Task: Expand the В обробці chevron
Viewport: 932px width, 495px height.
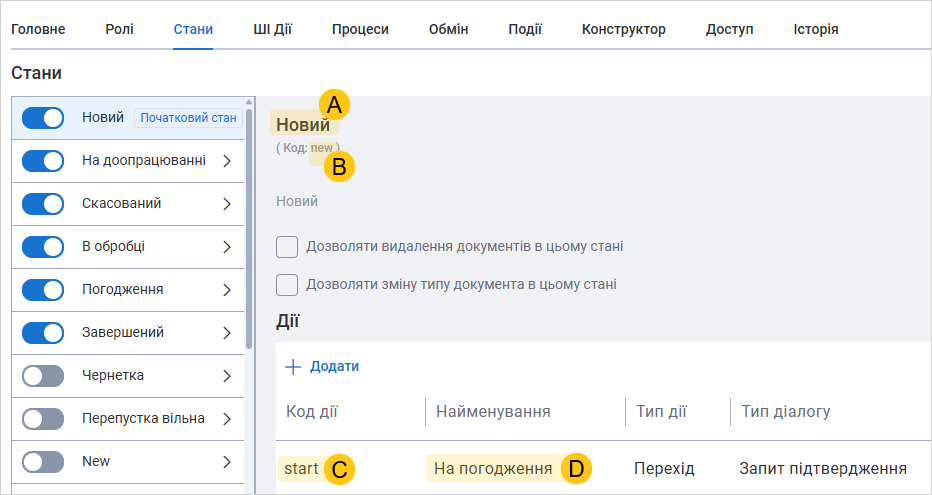Action: tap(226, 247)
